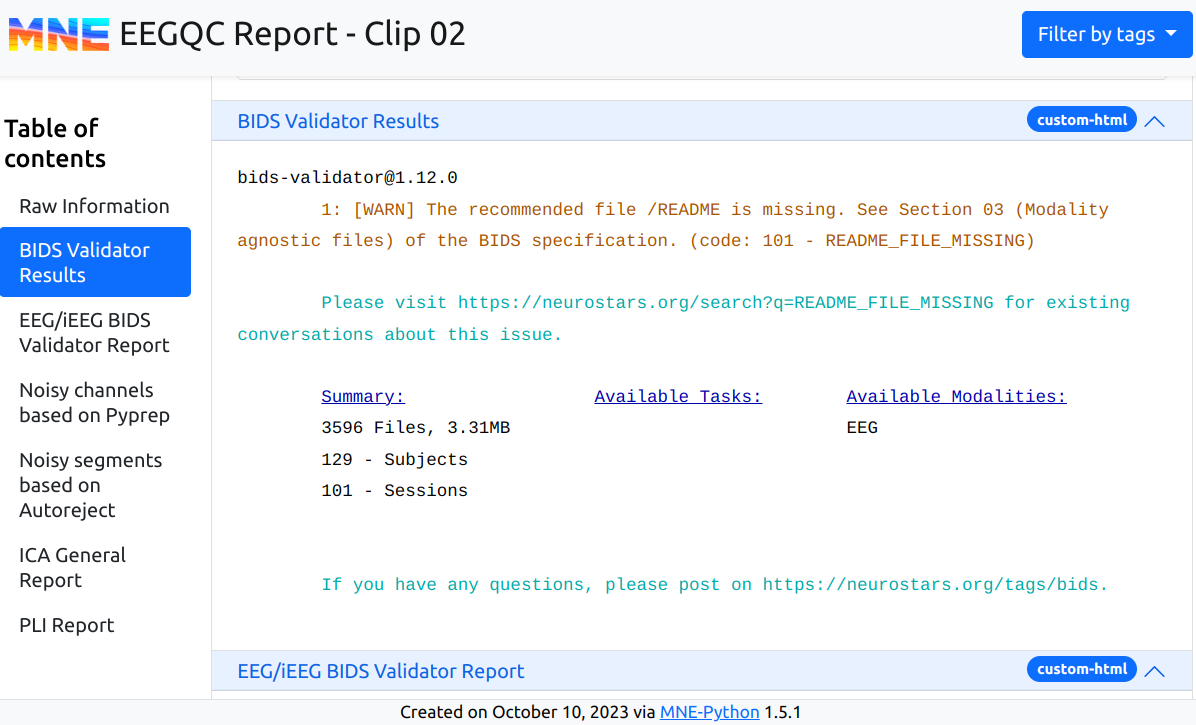Open ICA General Report from contents
This screenshot has height=725, width=1196.
coord(72,567)
